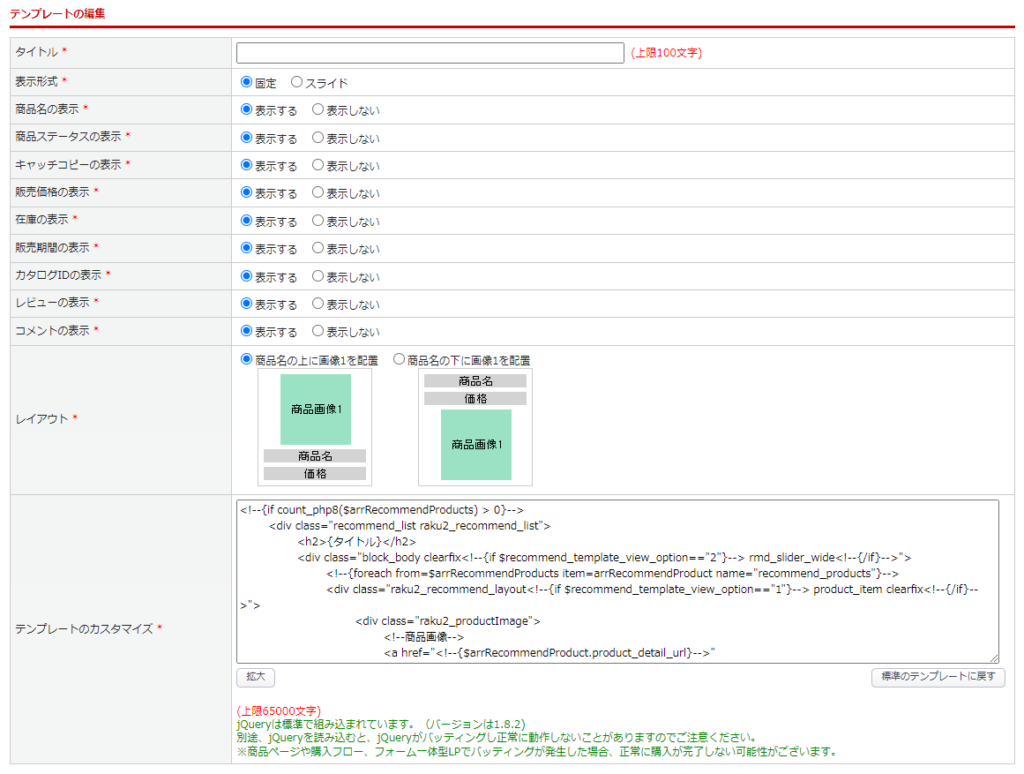The height and width of the screenshot is (774, 1024).
Task: Select 表示する for 販売期間の表示
Action: 247,248
